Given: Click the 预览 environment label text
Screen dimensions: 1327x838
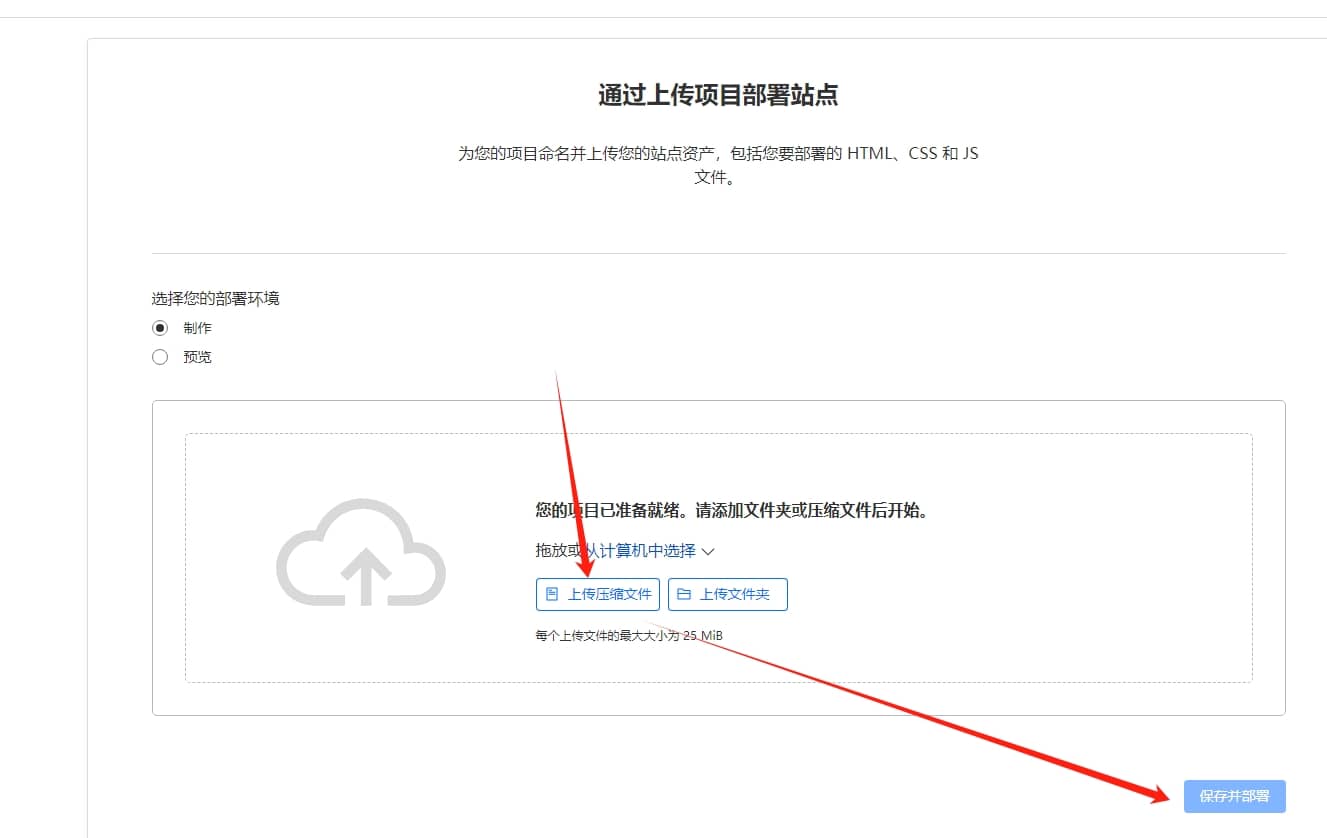Looking at the screenshot, I should (197, 357).
